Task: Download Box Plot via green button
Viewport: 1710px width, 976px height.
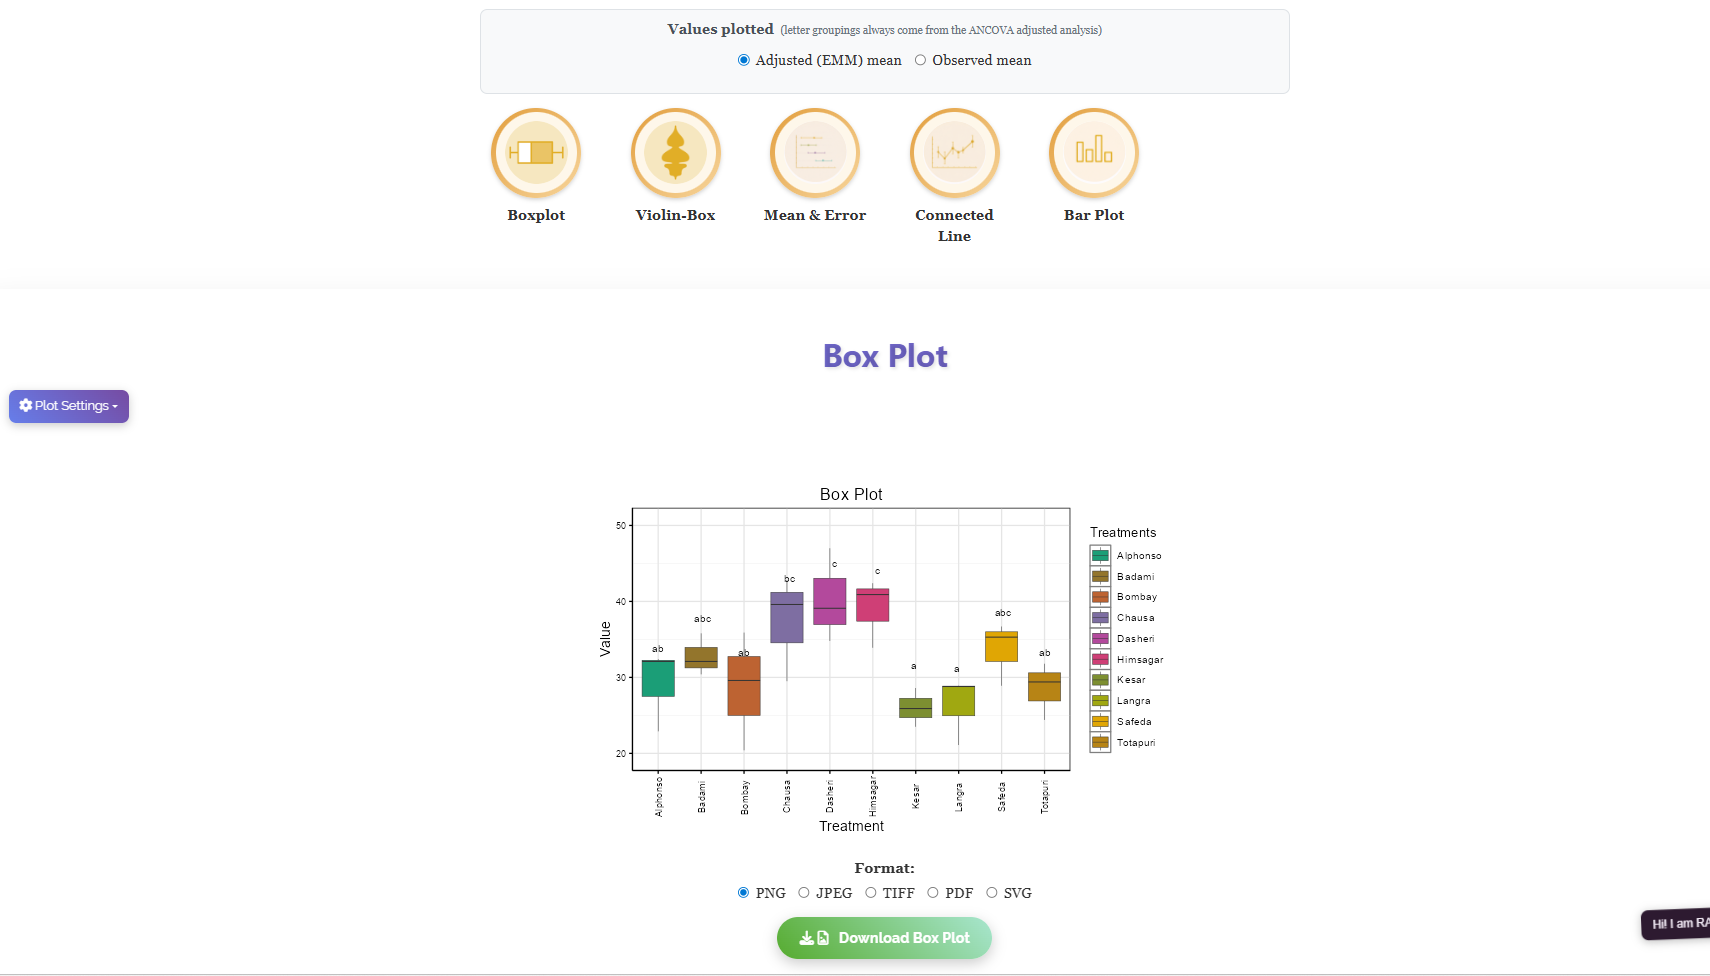Action: (x=884, y=938)
